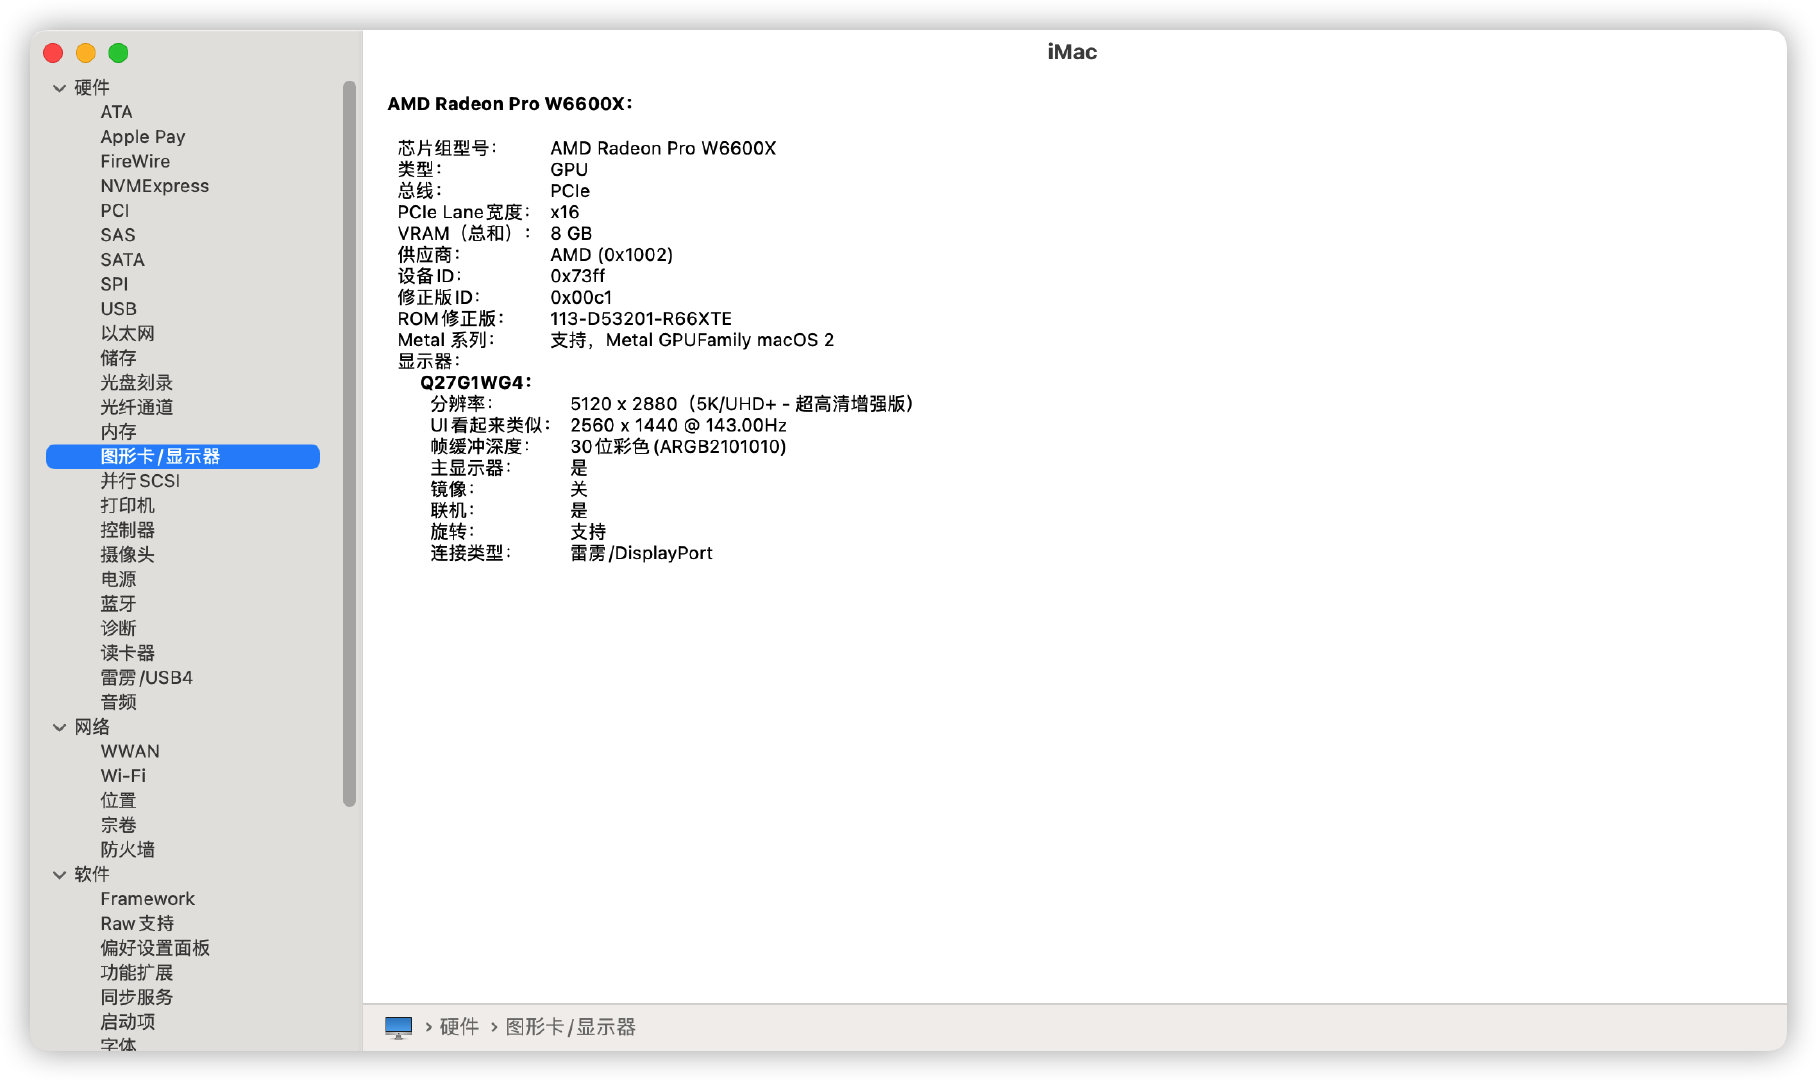Show Wi-Fi information

tap(123, 776)
